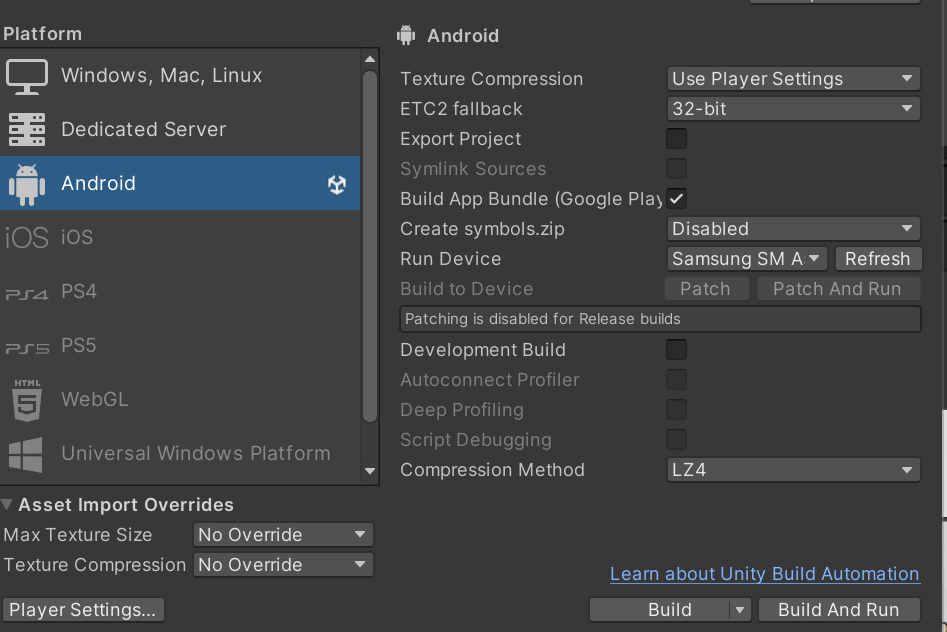Viewport: 947px width, 632px height.
Task: Enable the Export Project checkbox
Action: click(x=676, y=138)
